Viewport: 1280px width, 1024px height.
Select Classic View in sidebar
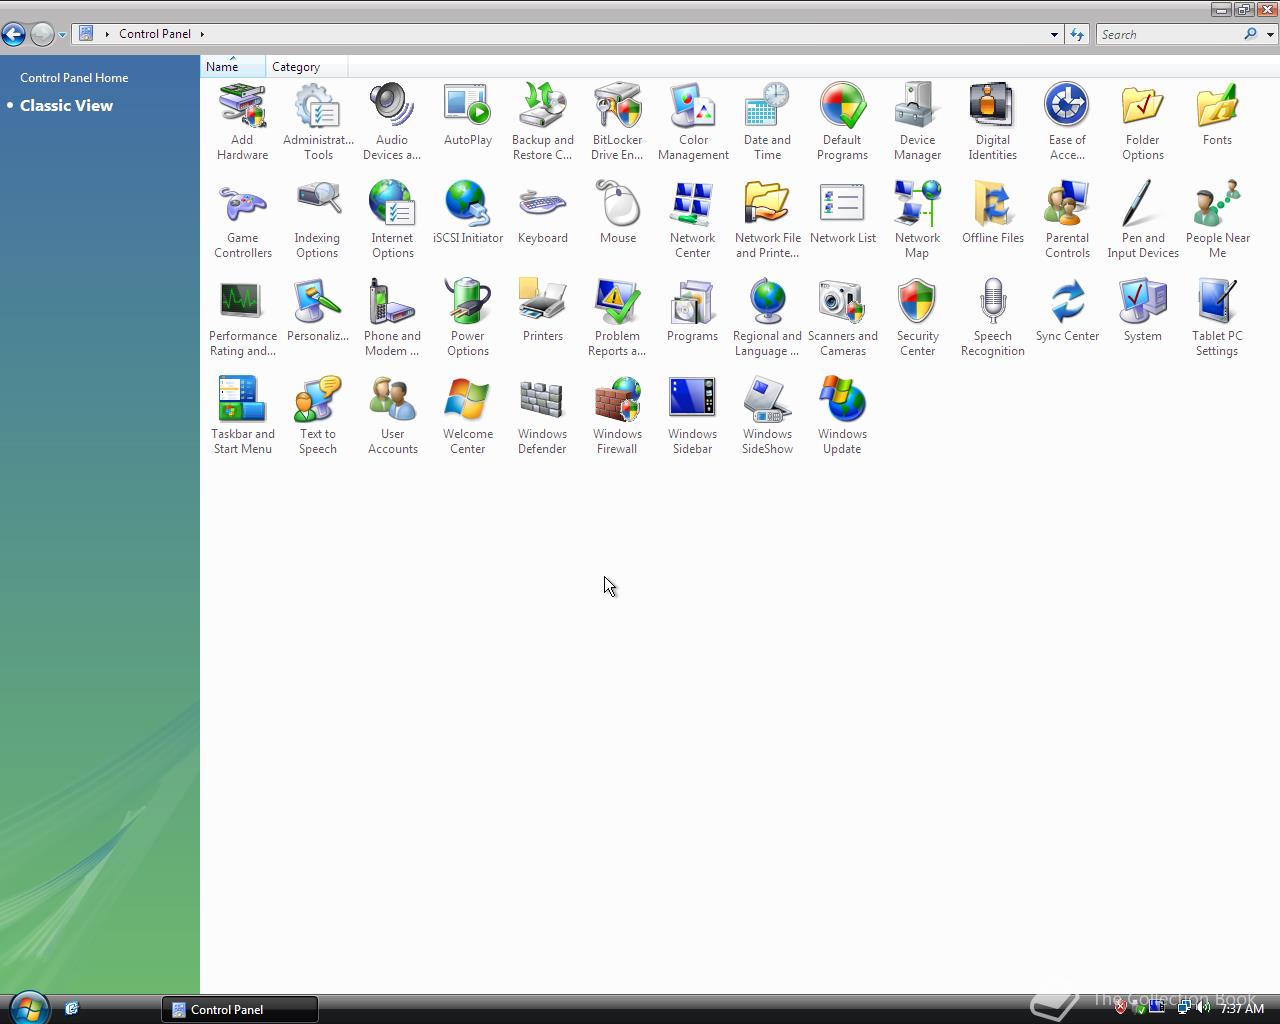[66, 105]
